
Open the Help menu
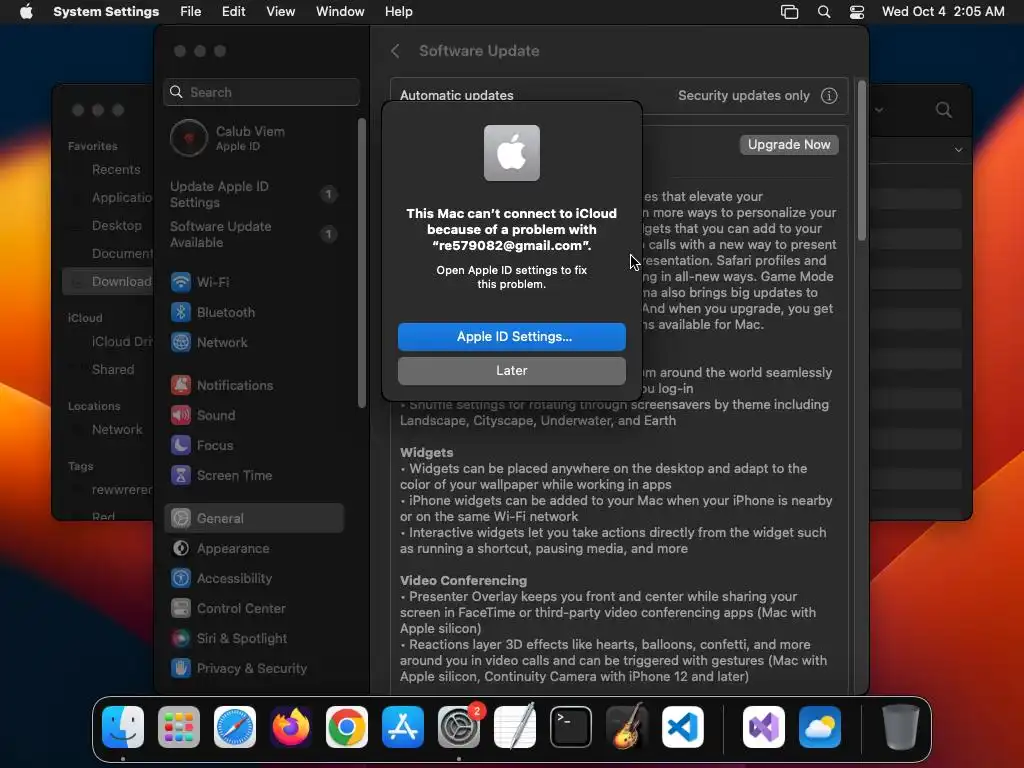click(x=398, y=12)
